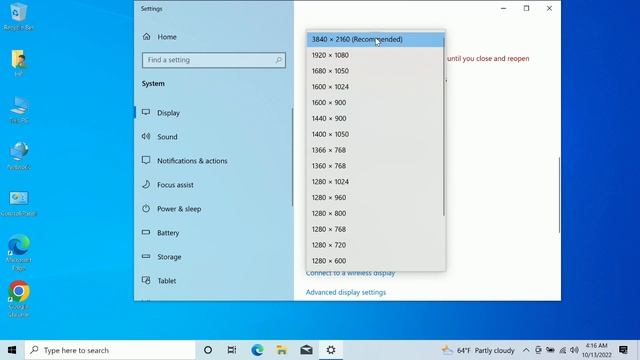Choose 3840 × 2160 (Recommended) resolution
The height and width of the screenshot is (360, 640).
click(x=376, y=40)
